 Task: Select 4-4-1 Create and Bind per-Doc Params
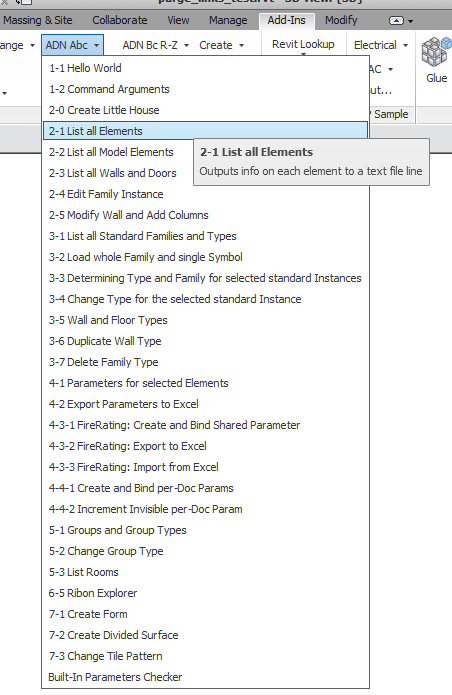click(206, 488)
